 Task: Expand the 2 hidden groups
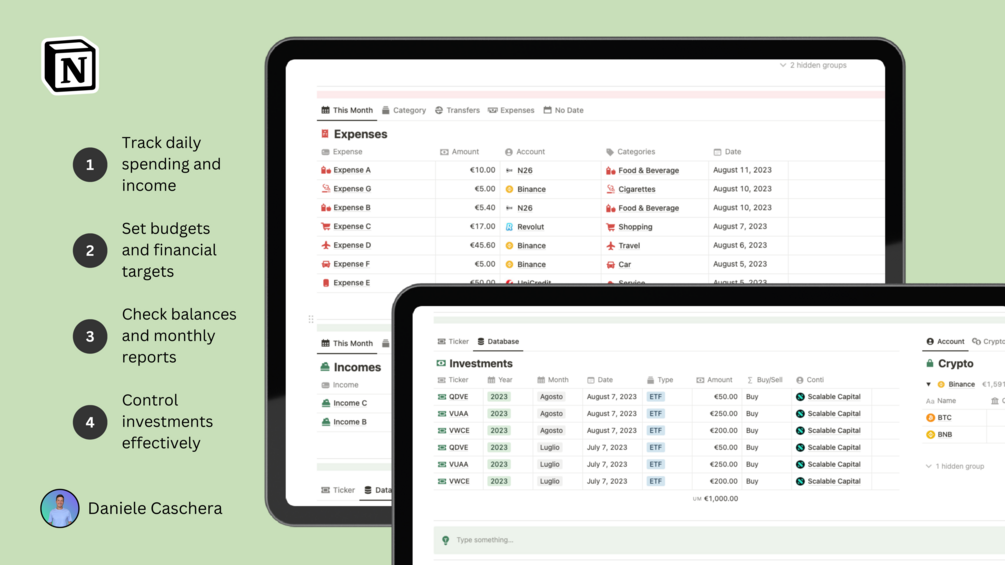813,65
